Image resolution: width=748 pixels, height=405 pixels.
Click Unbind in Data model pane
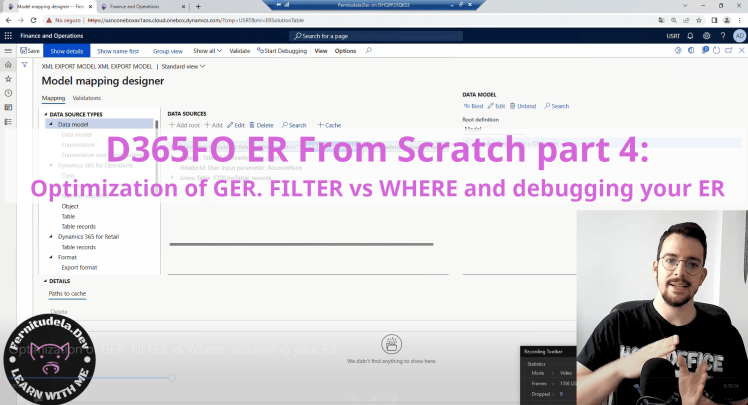coord(523,106)
